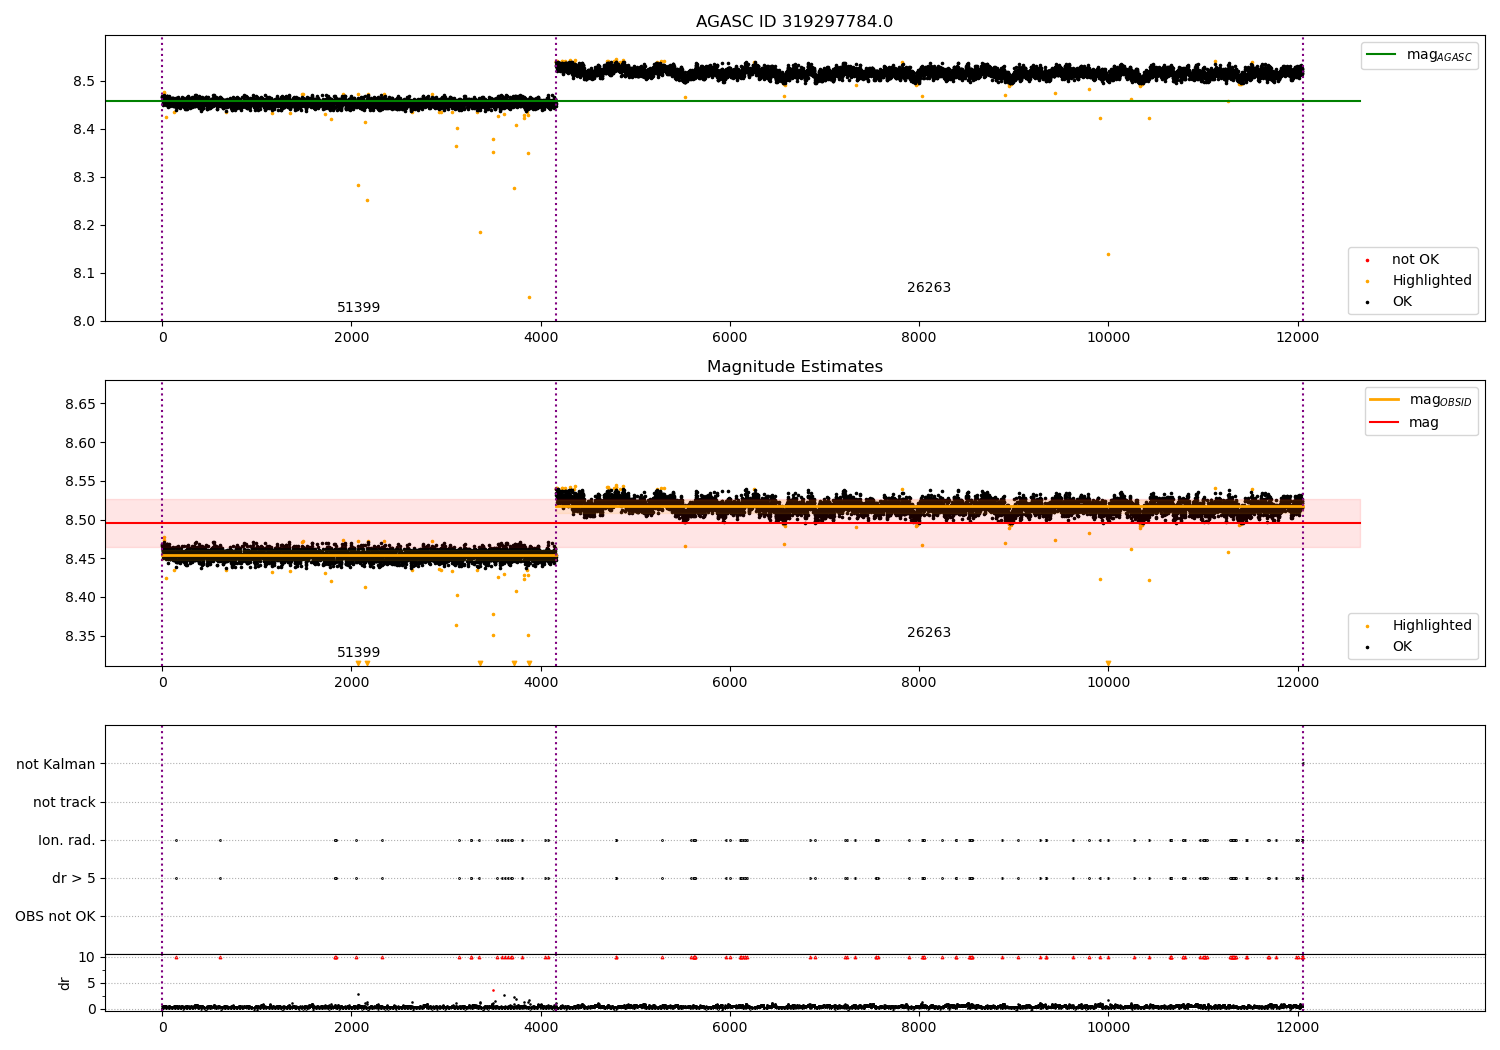Select the red 'mag' legend entry in middle panel

(x=1404, y=423)
